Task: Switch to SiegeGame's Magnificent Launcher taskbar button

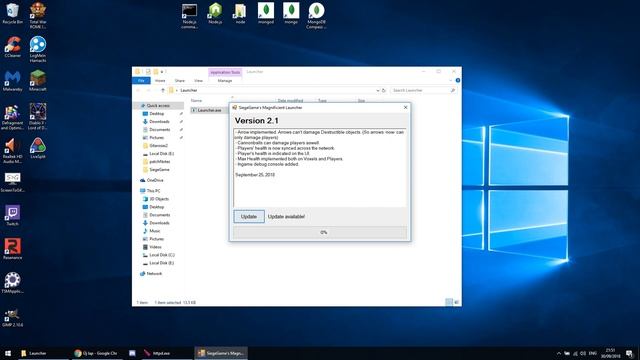Action: [221, 353]
